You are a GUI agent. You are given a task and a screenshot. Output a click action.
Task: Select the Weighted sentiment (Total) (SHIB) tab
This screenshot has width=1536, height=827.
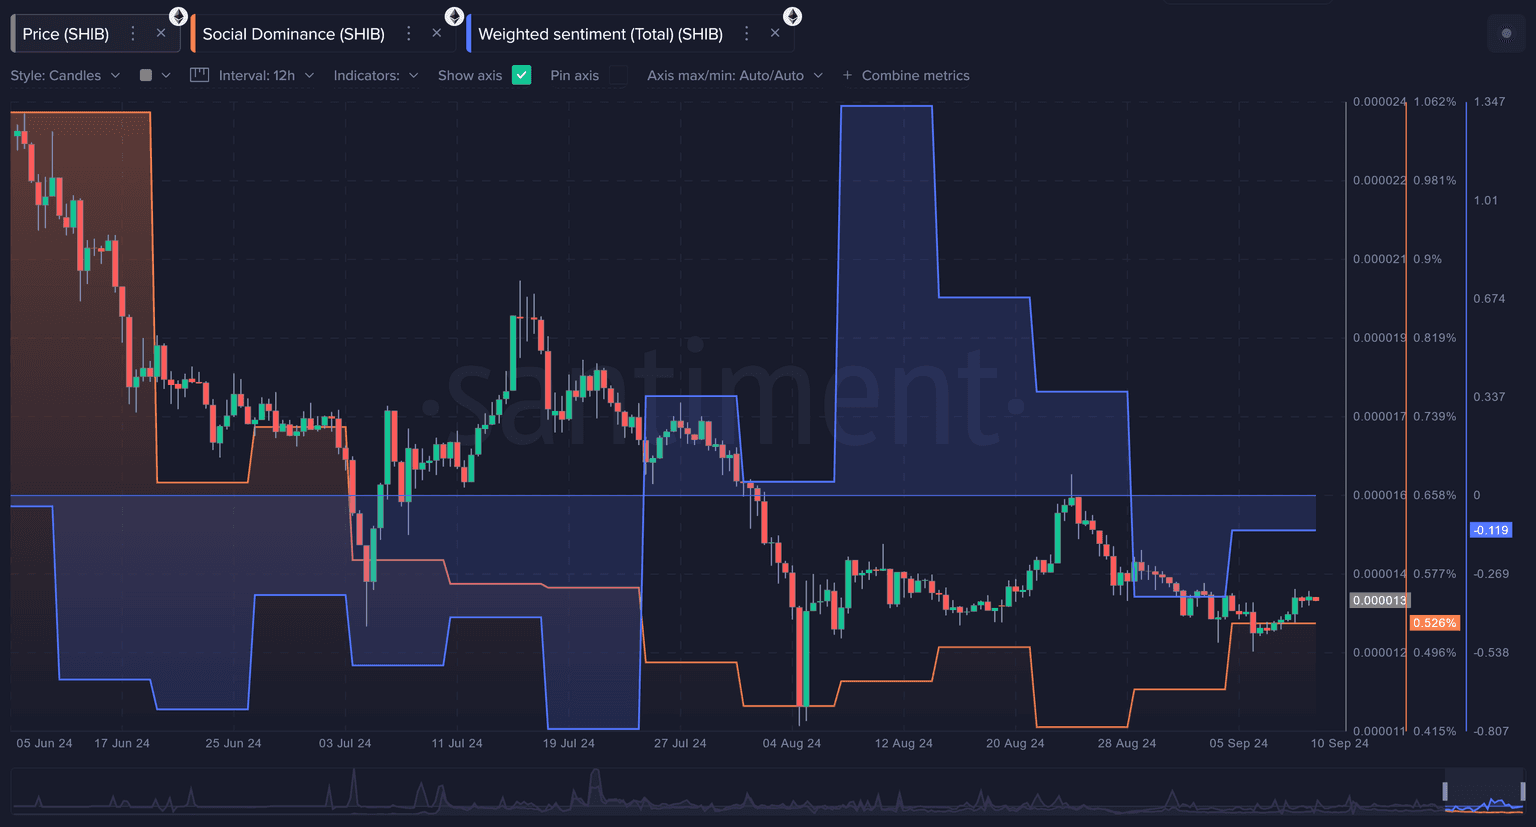(x=600, y=34)
